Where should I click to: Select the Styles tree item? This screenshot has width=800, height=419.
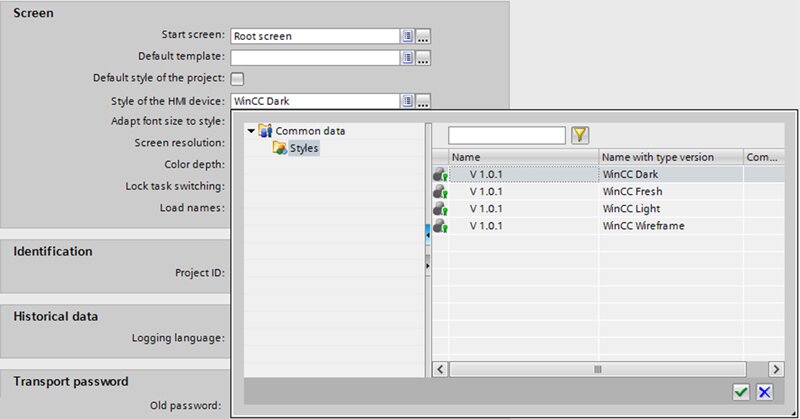[x=304, y=149]
